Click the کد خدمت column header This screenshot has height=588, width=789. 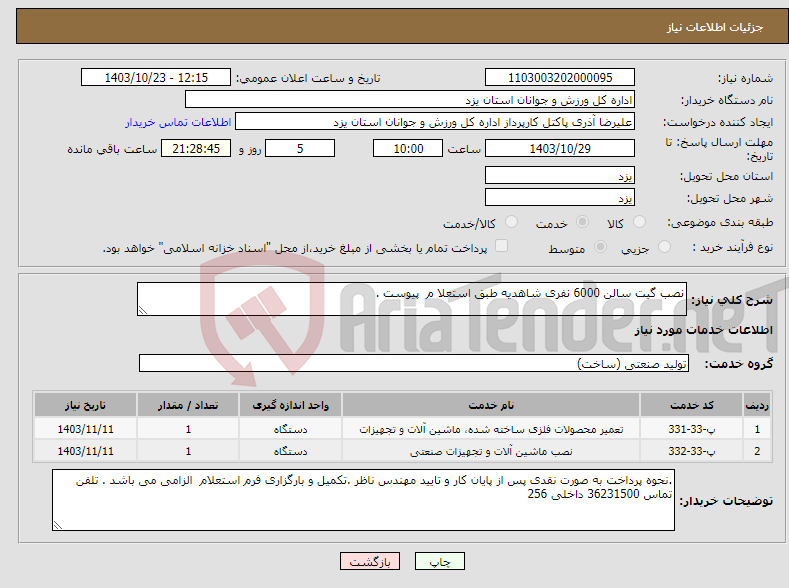691,405
